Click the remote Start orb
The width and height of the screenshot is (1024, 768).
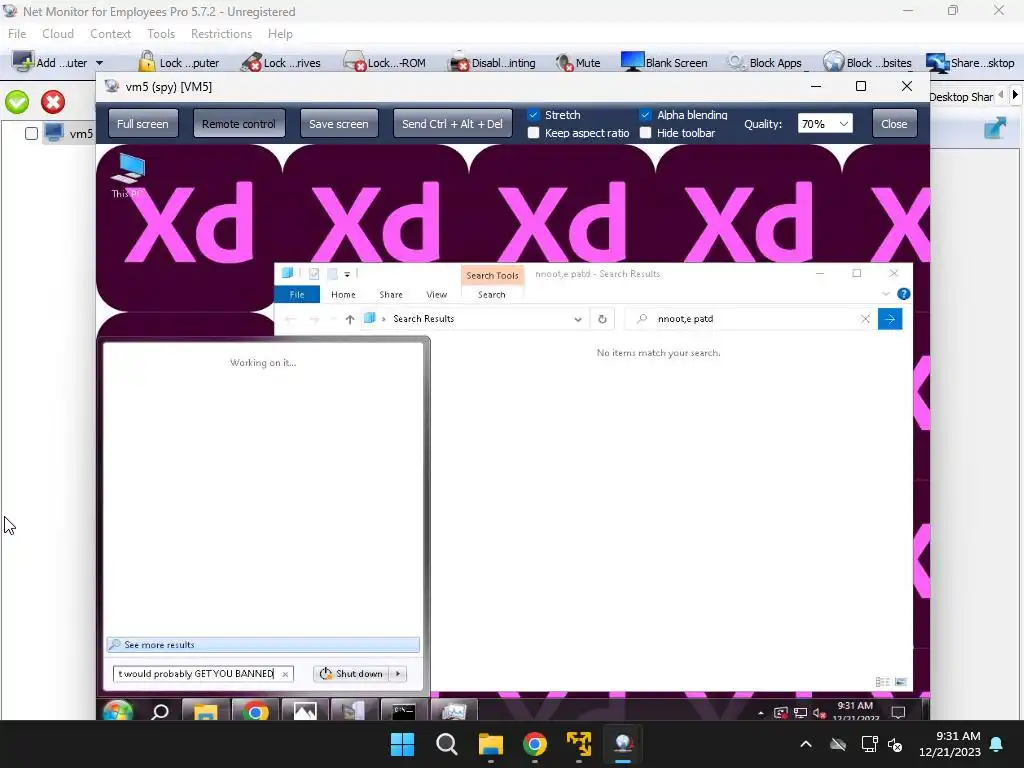118,711
